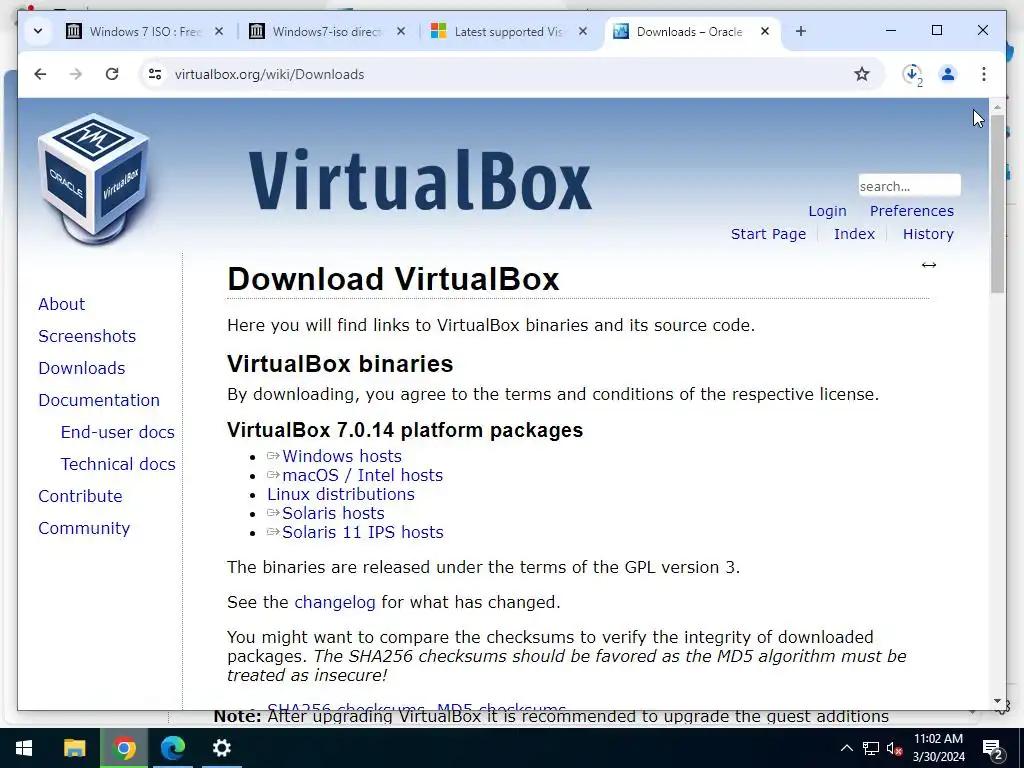Download the Solaris hosts package
This screenshot has height=768, width=1024.
click(x=333, y=513)
